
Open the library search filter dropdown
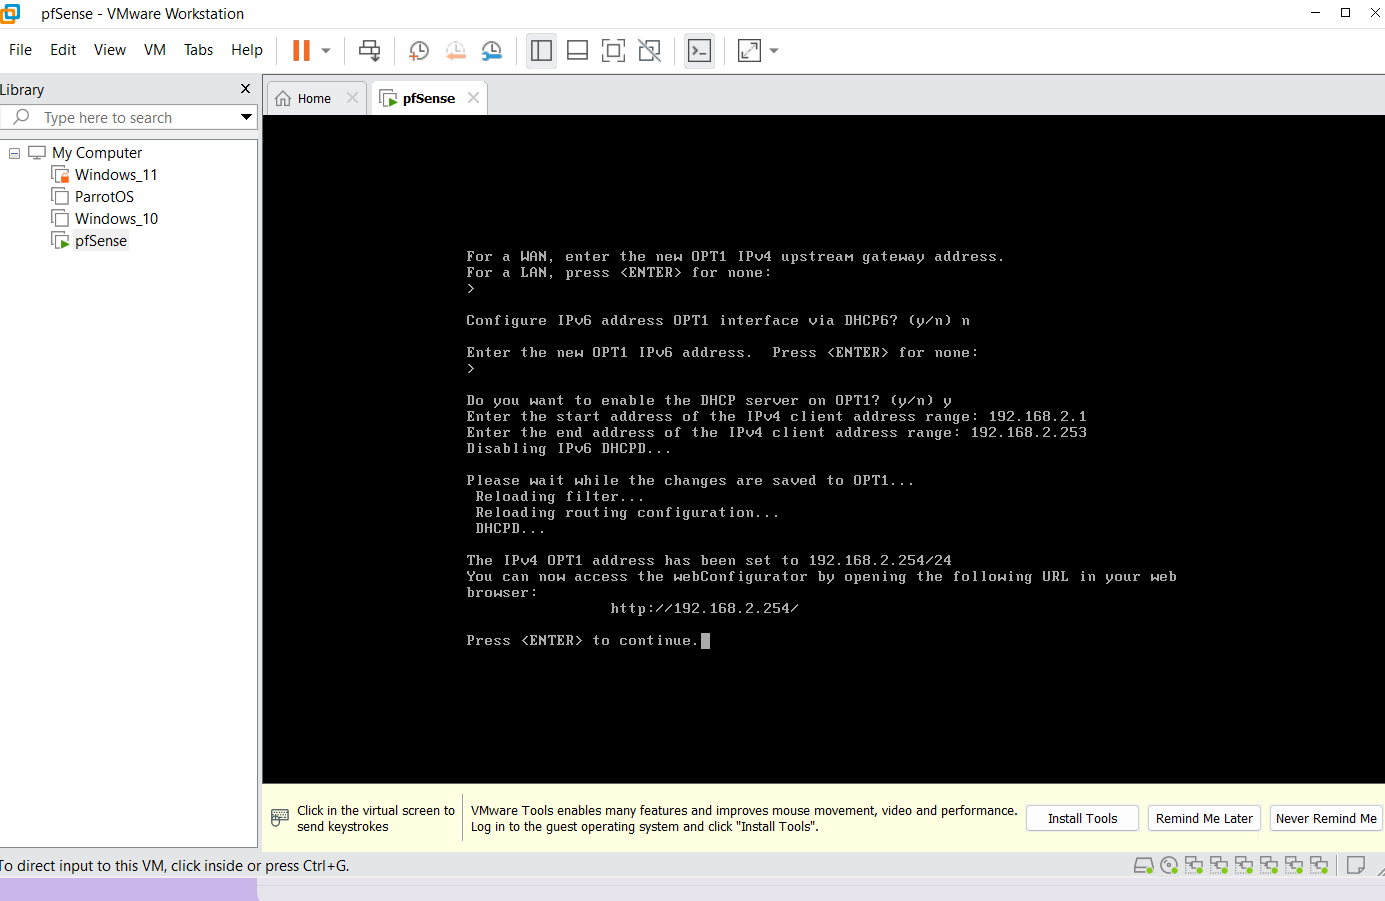pos(246,117)
